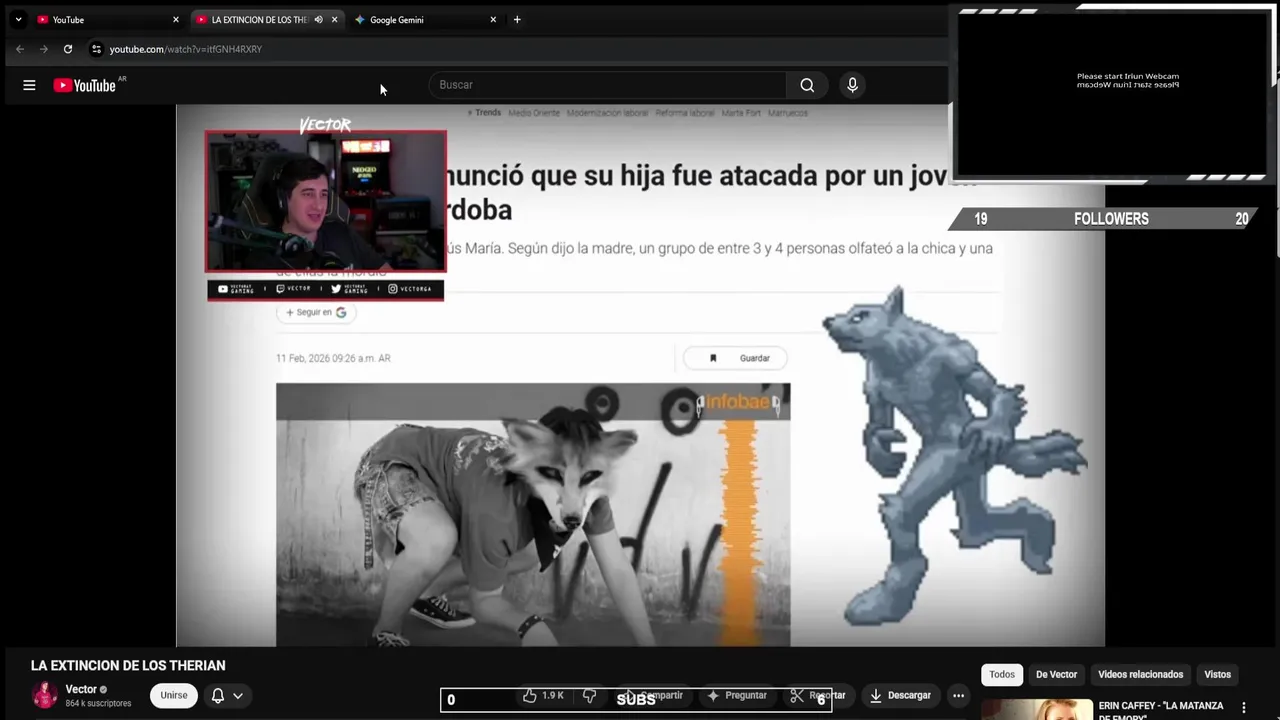This screenshot has width=1280, height=720.
Task: Click the Preguntar button
Action: (737, 695)
